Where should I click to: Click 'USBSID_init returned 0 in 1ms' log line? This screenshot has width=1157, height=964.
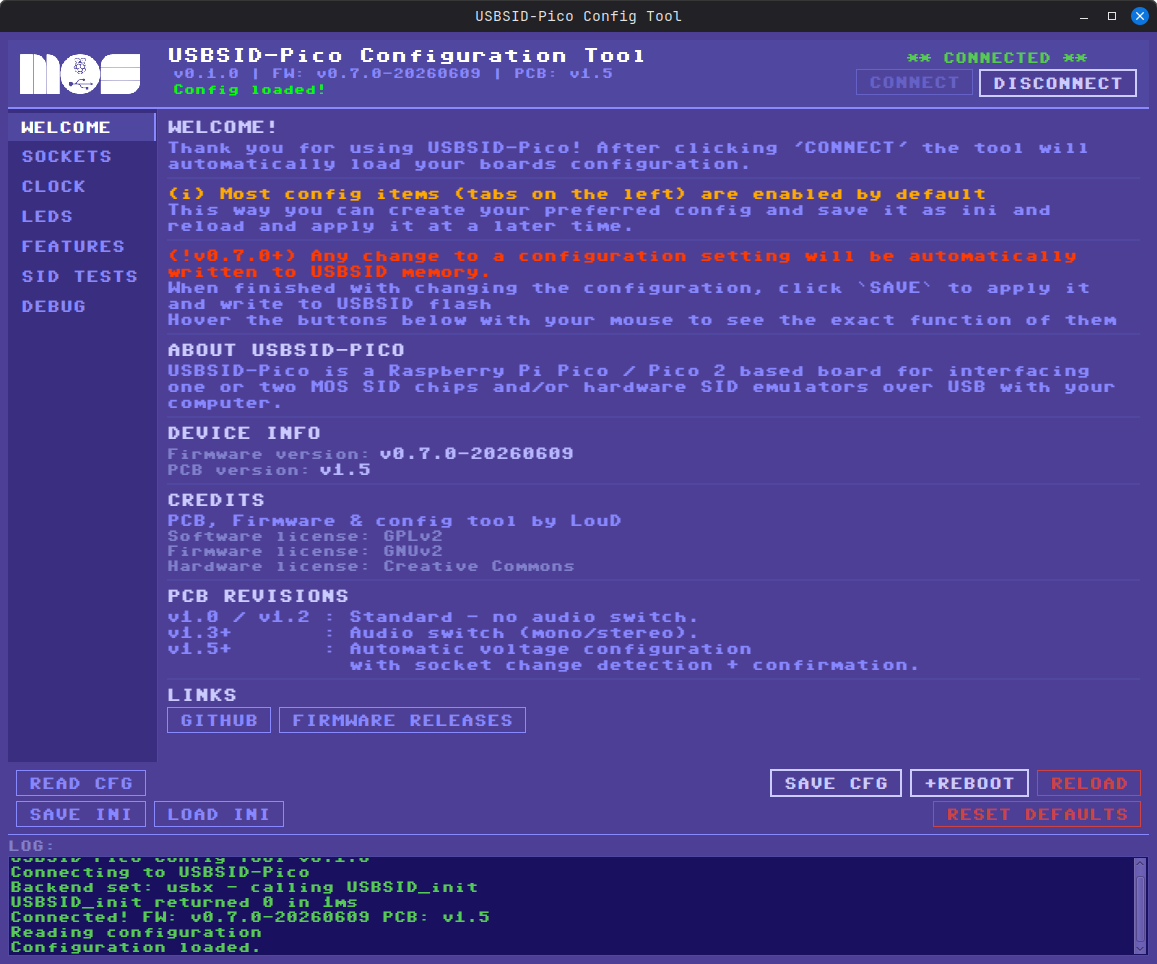coord(184,902)
